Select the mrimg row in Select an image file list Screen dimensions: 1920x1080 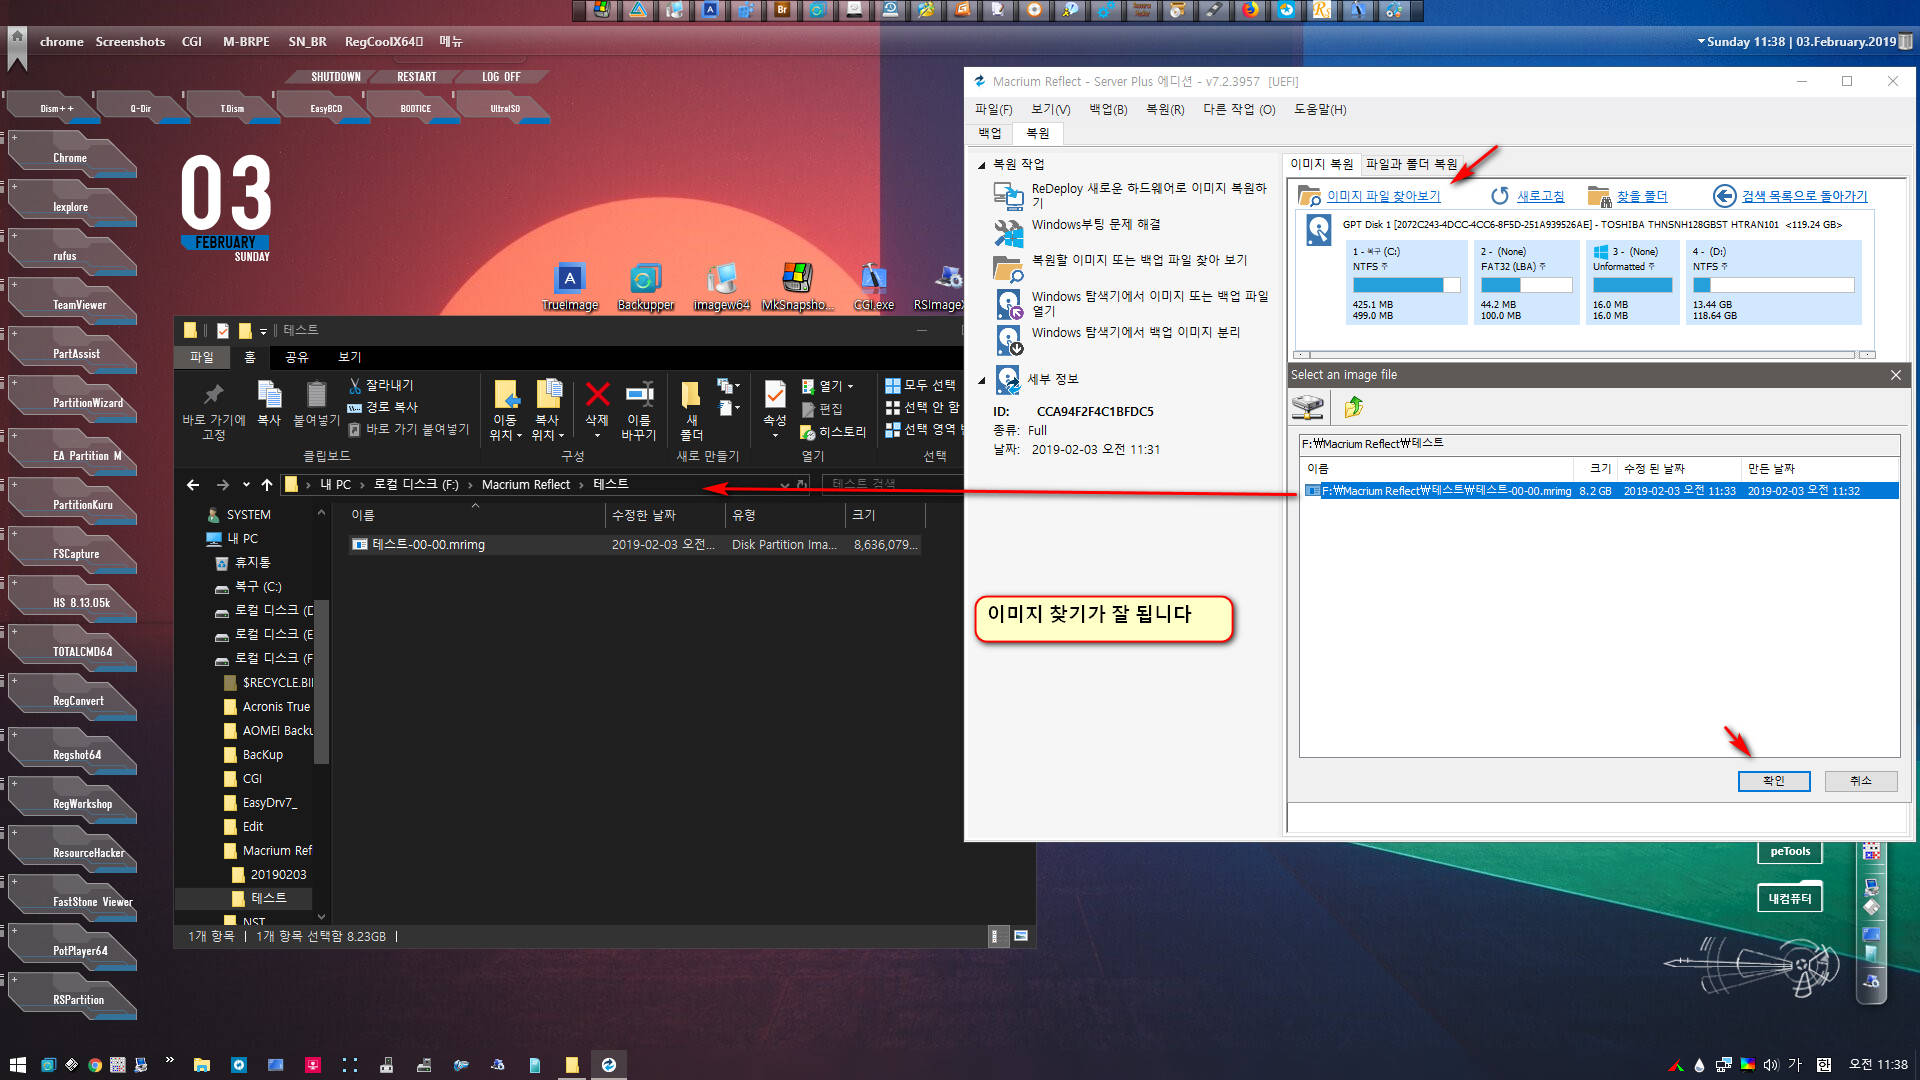[1600, 491]
